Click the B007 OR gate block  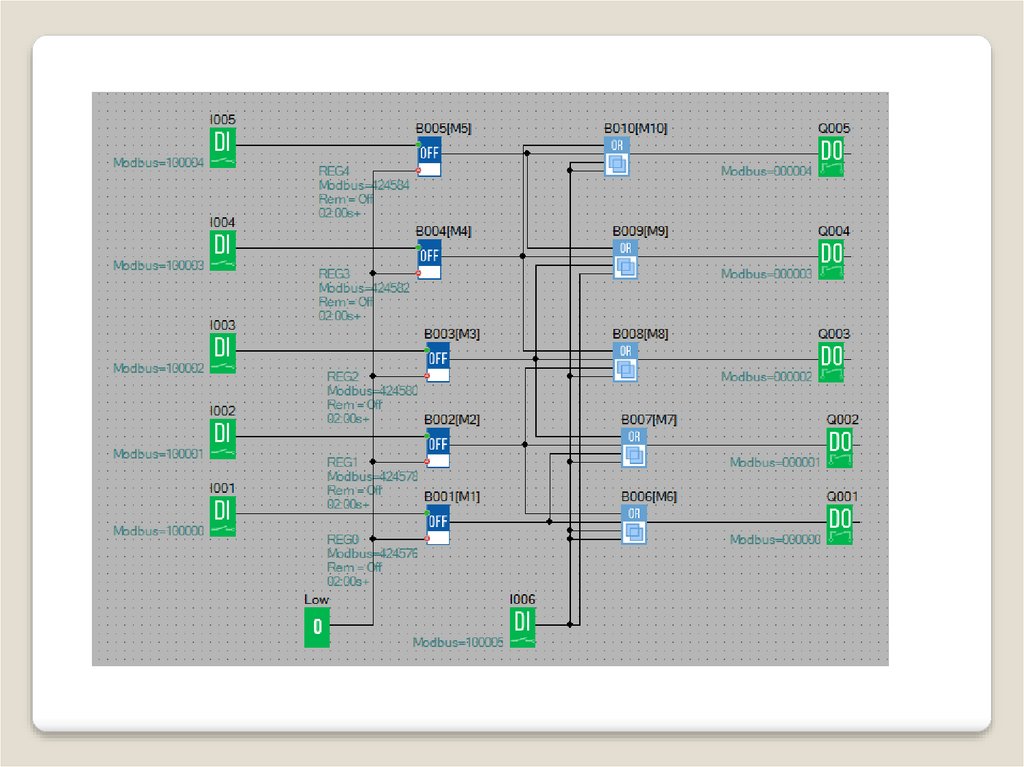point(633,448)
